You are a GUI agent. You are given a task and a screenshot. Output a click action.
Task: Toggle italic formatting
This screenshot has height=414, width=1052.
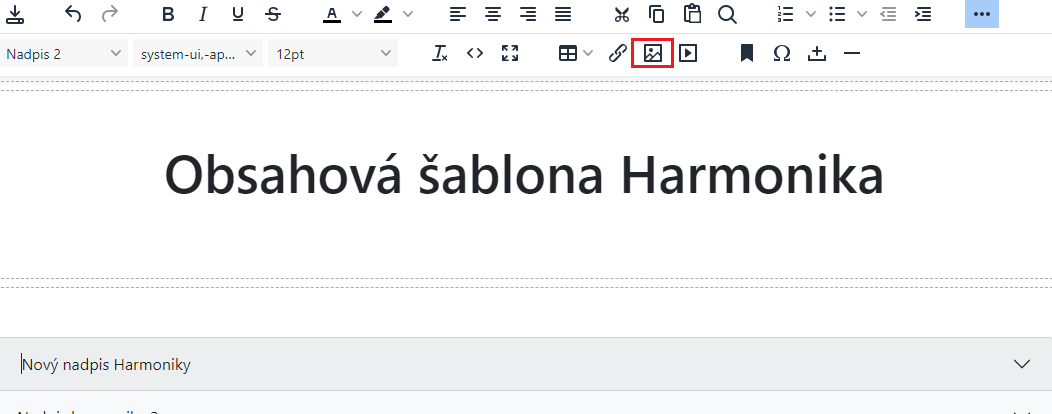point(203,14)
